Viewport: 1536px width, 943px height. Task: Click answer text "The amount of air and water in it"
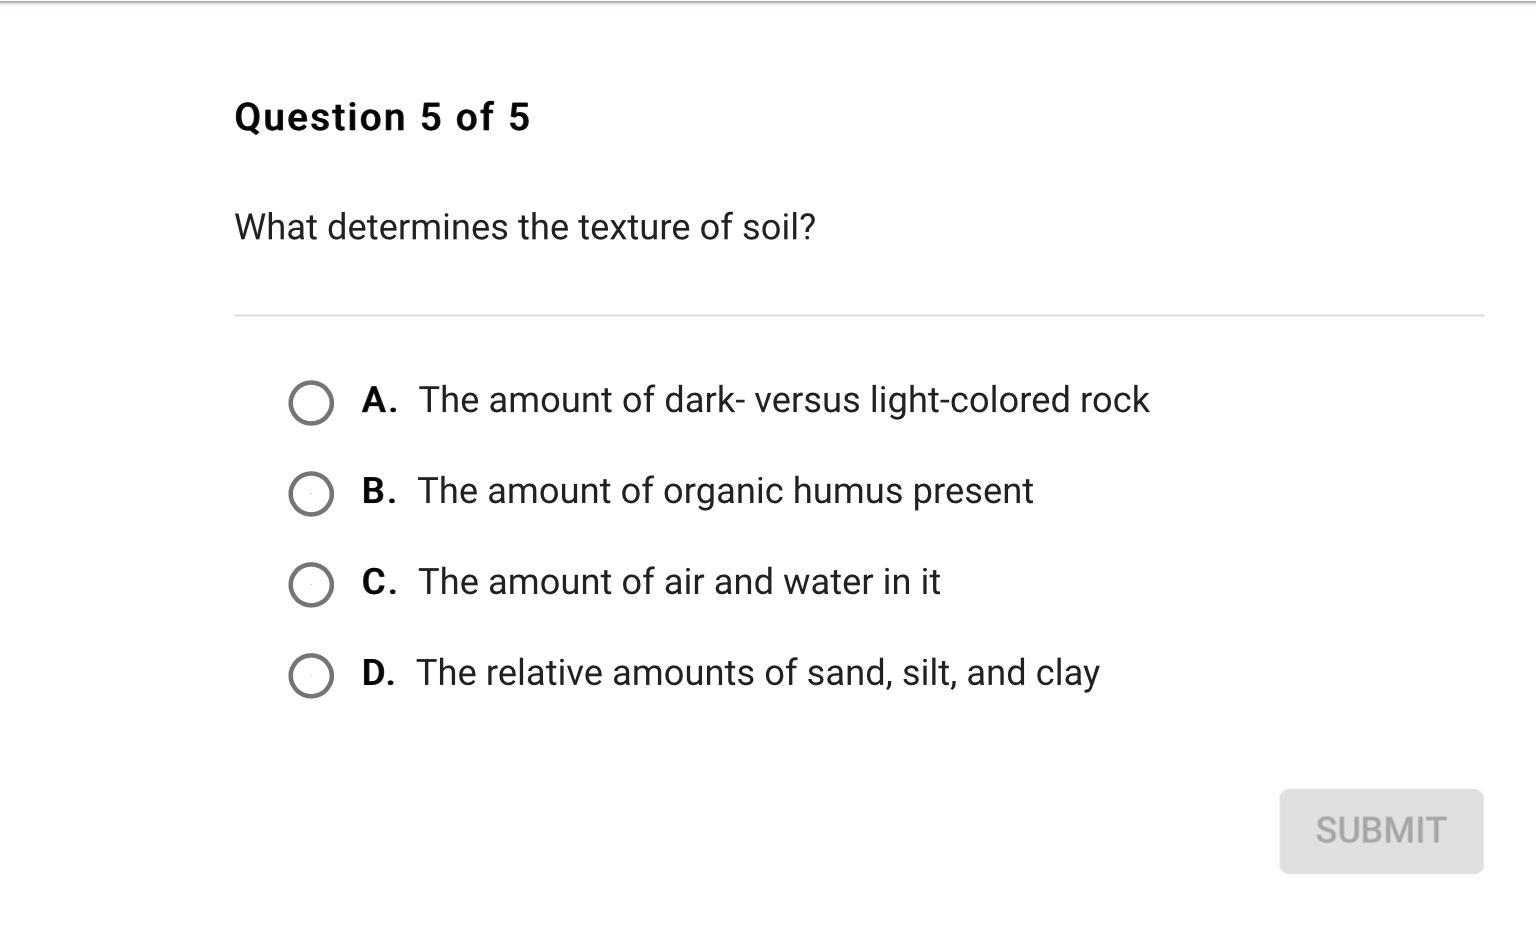679,582
